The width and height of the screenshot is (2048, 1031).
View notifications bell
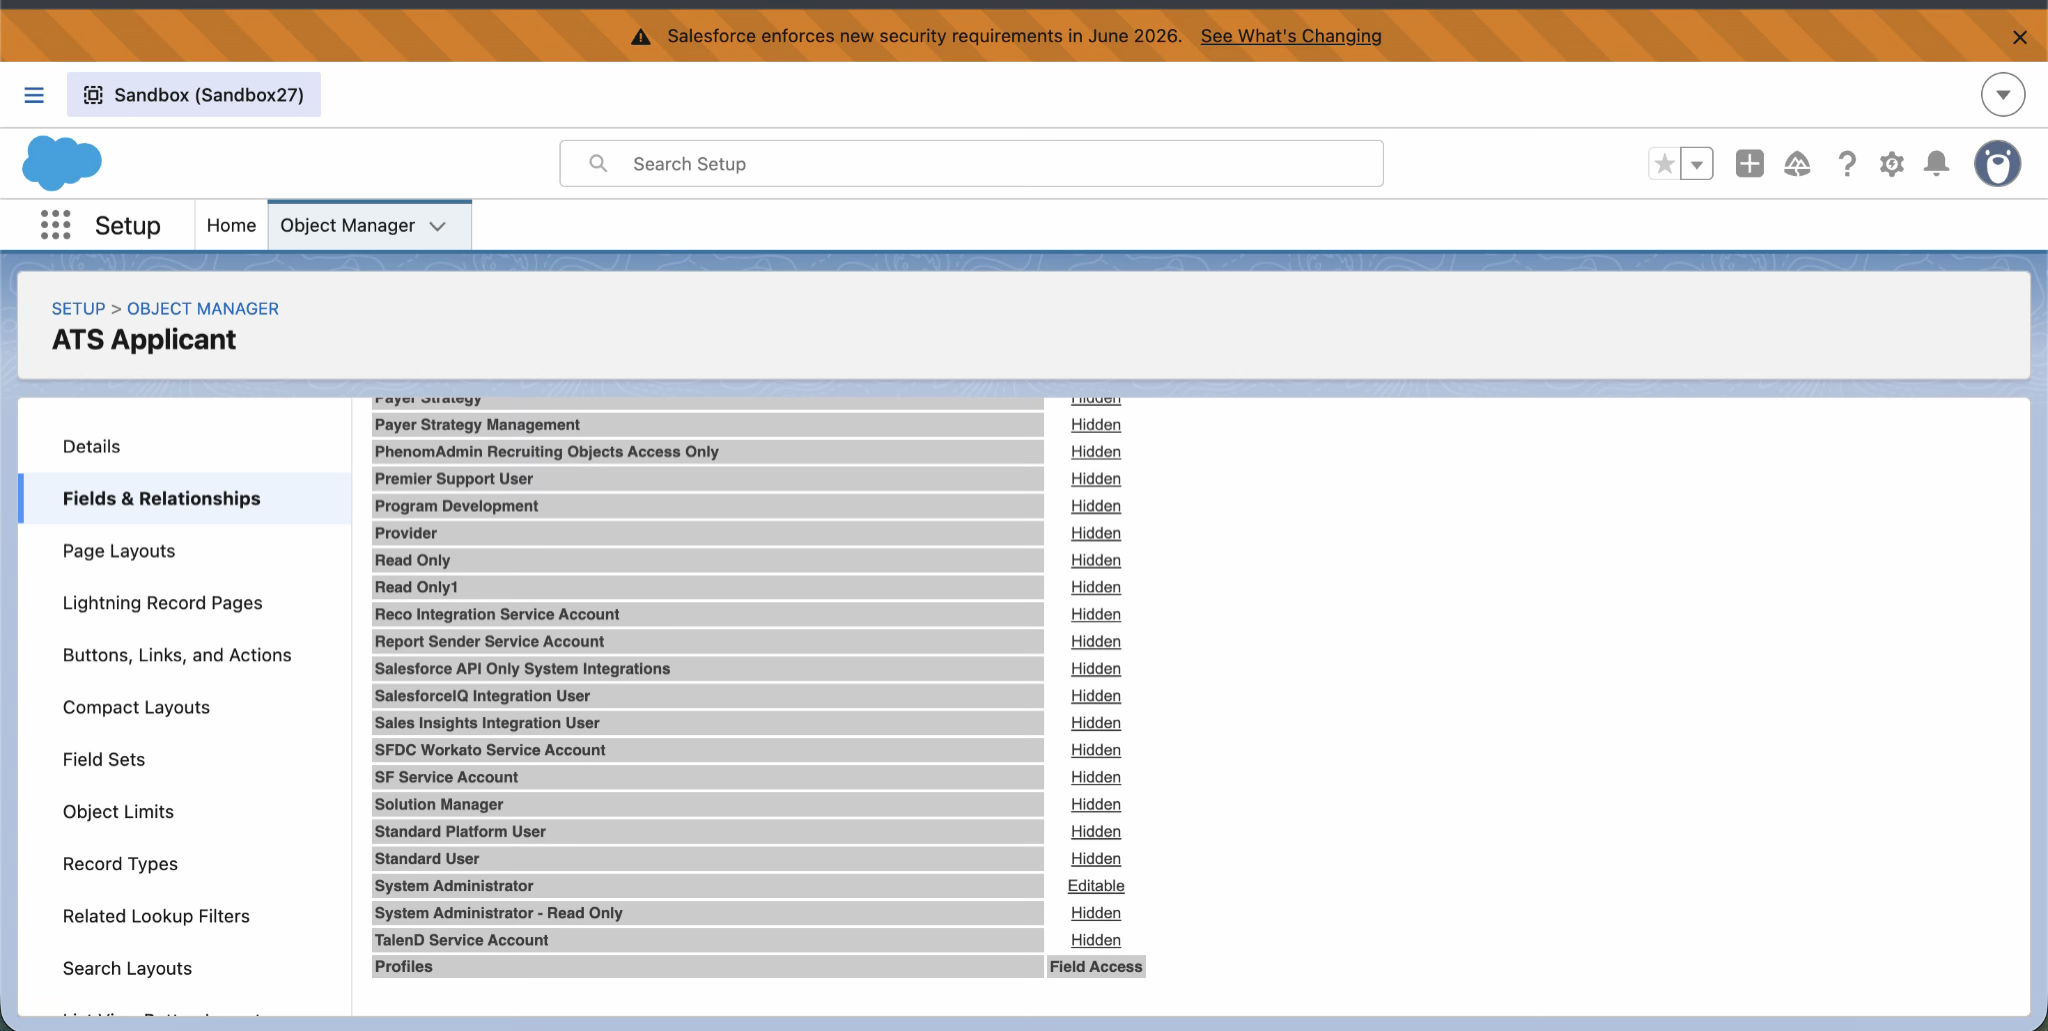pyautogui.click(x=1937, y=164)
